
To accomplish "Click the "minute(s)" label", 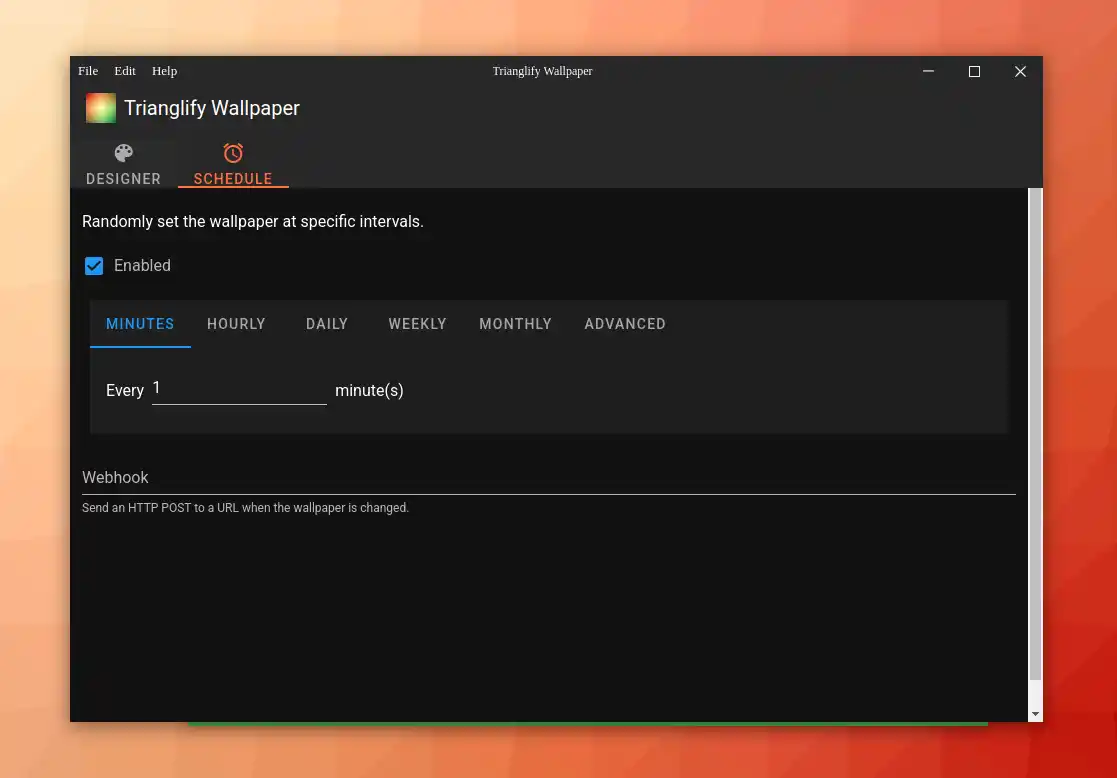I will (370, 390).
